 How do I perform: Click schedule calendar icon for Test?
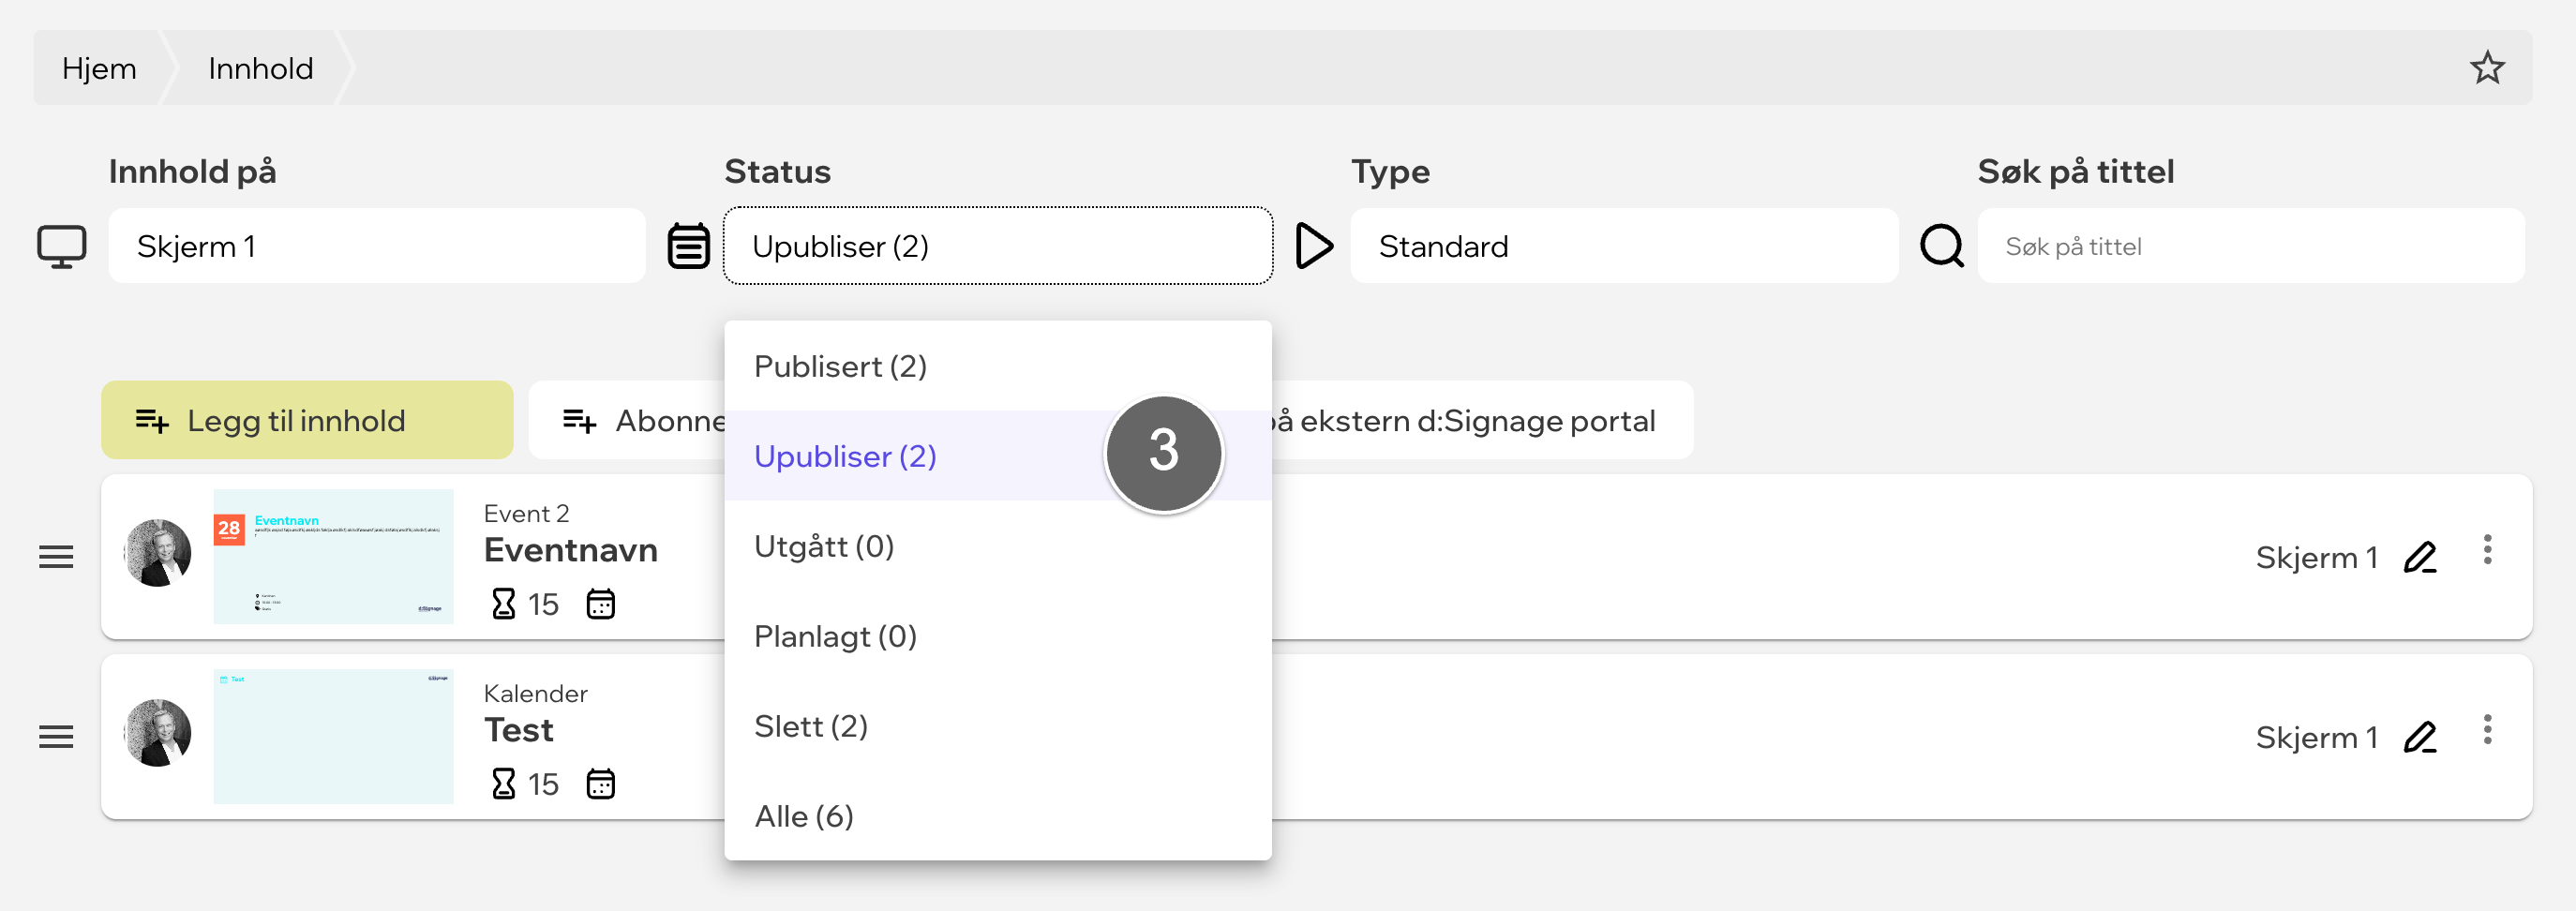[x=600, y=784]
